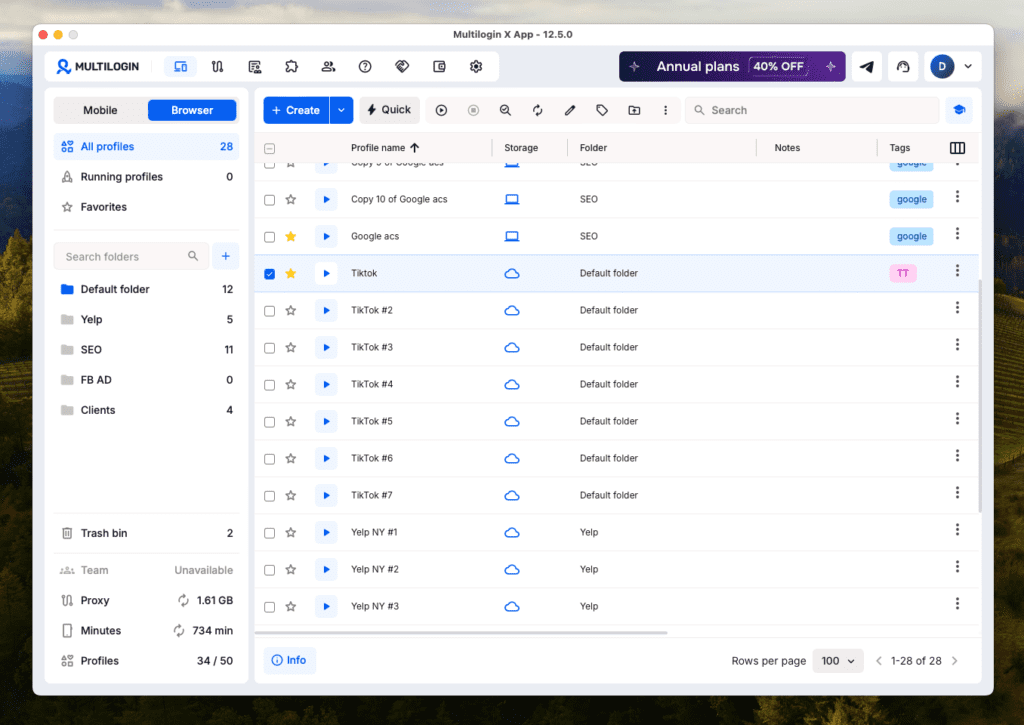
Task: Open the Trash bin in the sidebar
Action: click(146, 533)
